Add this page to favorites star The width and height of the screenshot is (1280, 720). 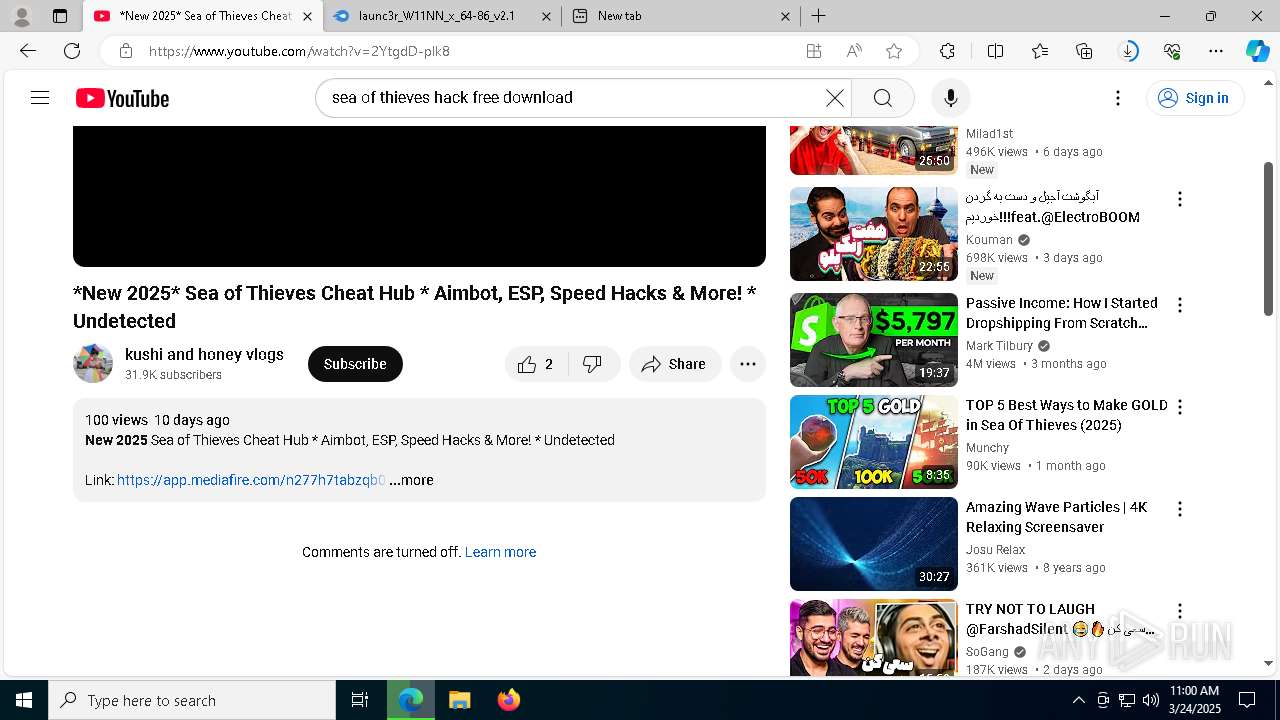[x=894, y=51]
